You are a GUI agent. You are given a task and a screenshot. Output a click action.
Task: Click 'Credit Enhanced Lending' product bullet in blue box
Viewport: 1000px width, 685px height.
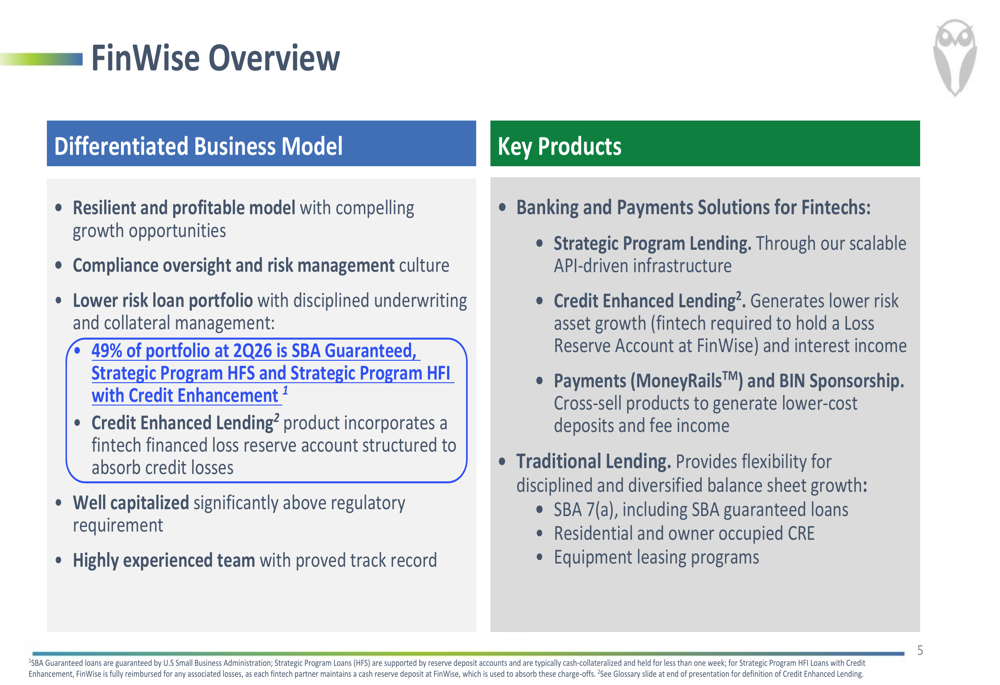point(274,445)
